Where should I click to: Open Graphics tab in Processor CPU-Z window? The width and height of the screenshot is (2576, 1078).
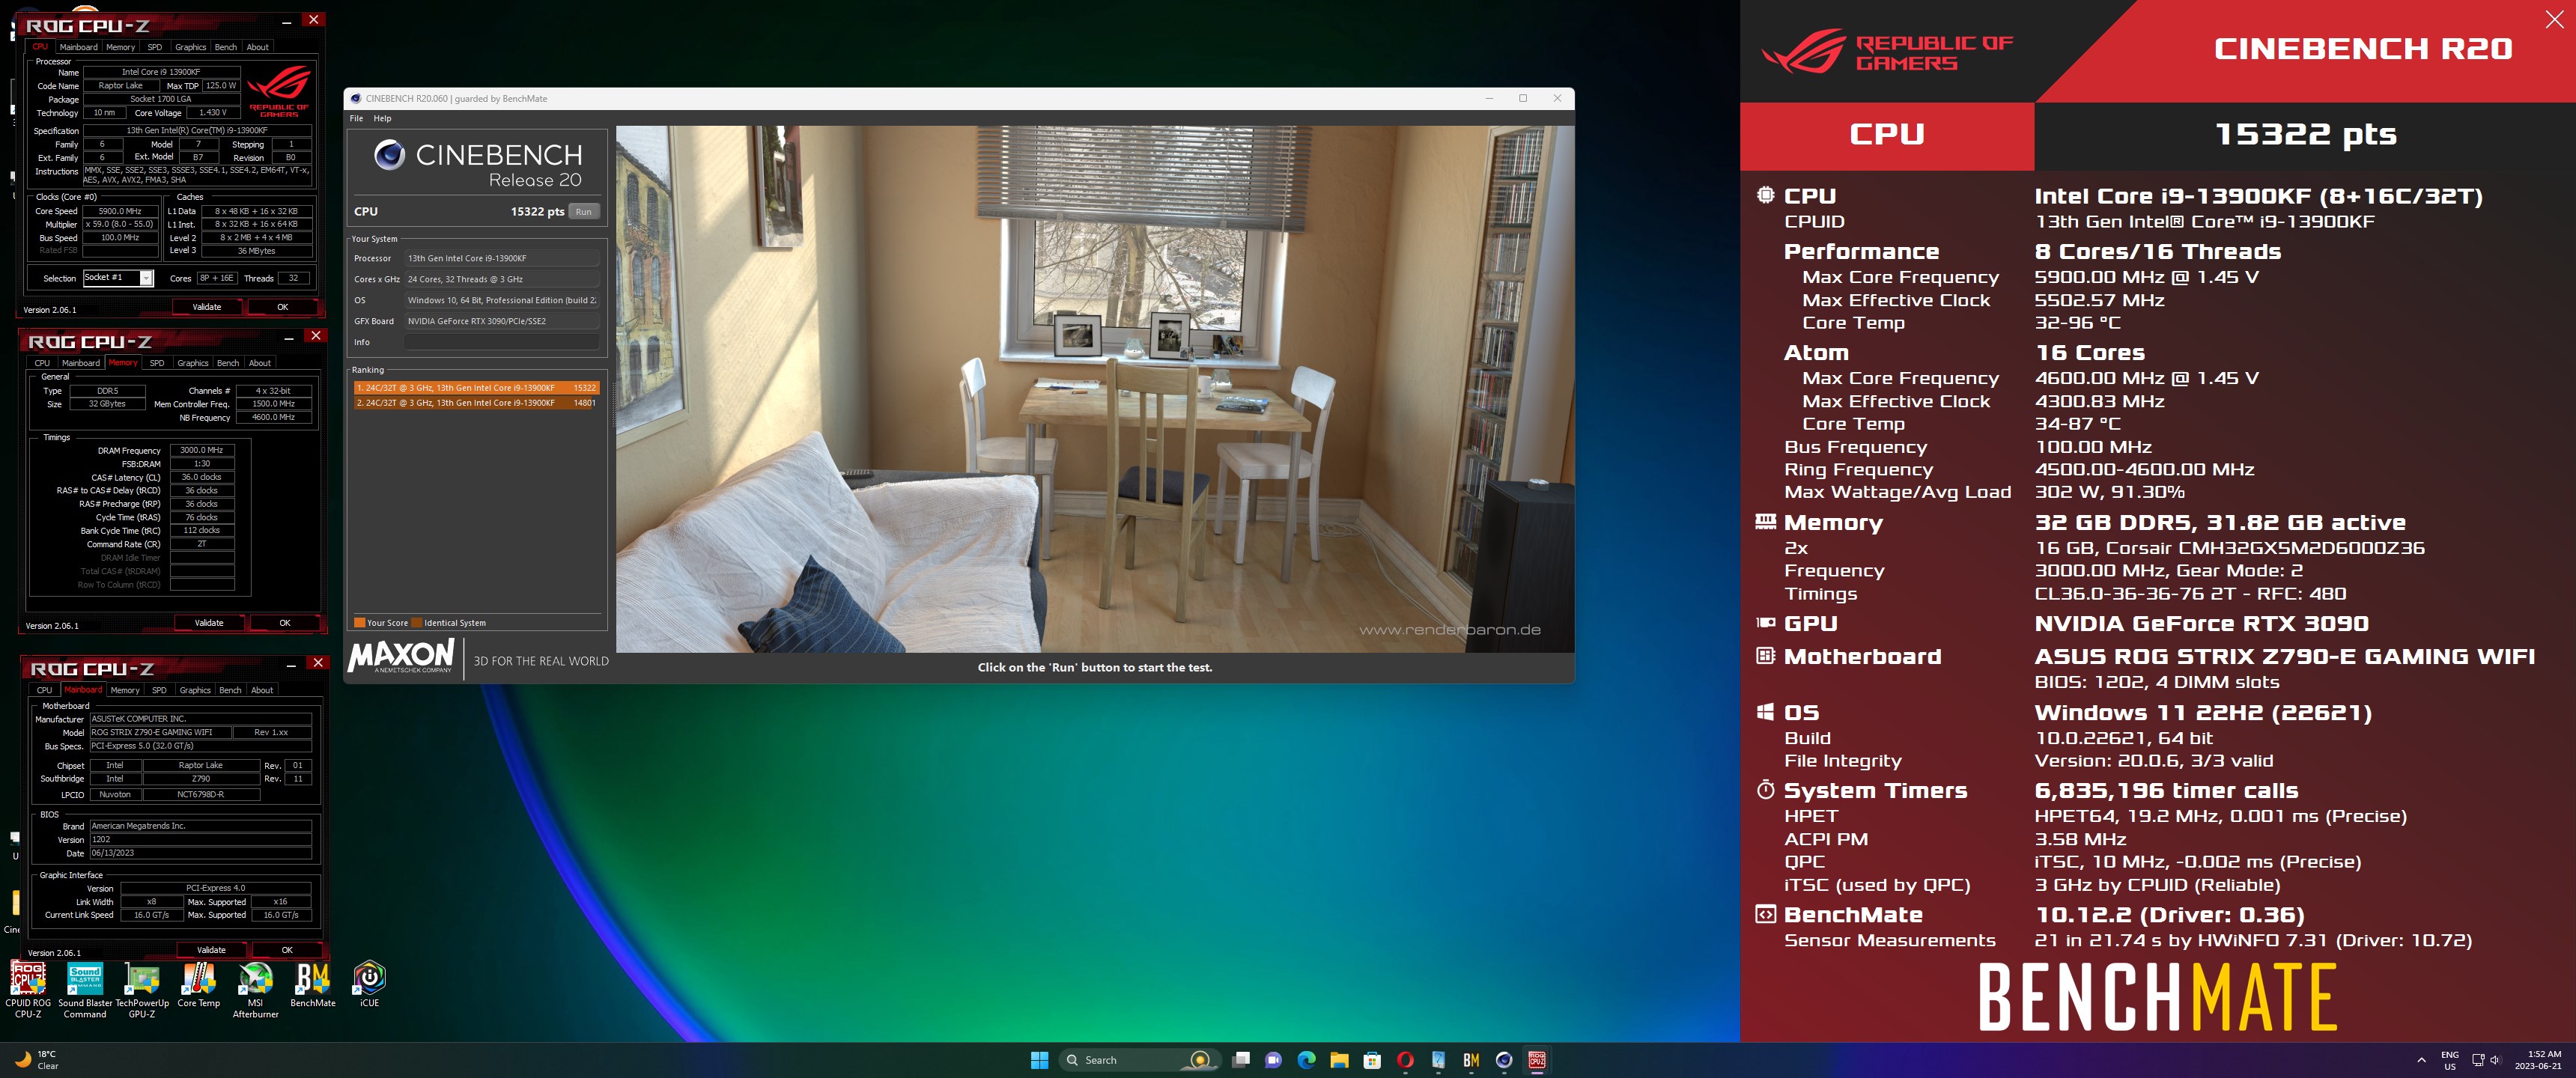190,47
